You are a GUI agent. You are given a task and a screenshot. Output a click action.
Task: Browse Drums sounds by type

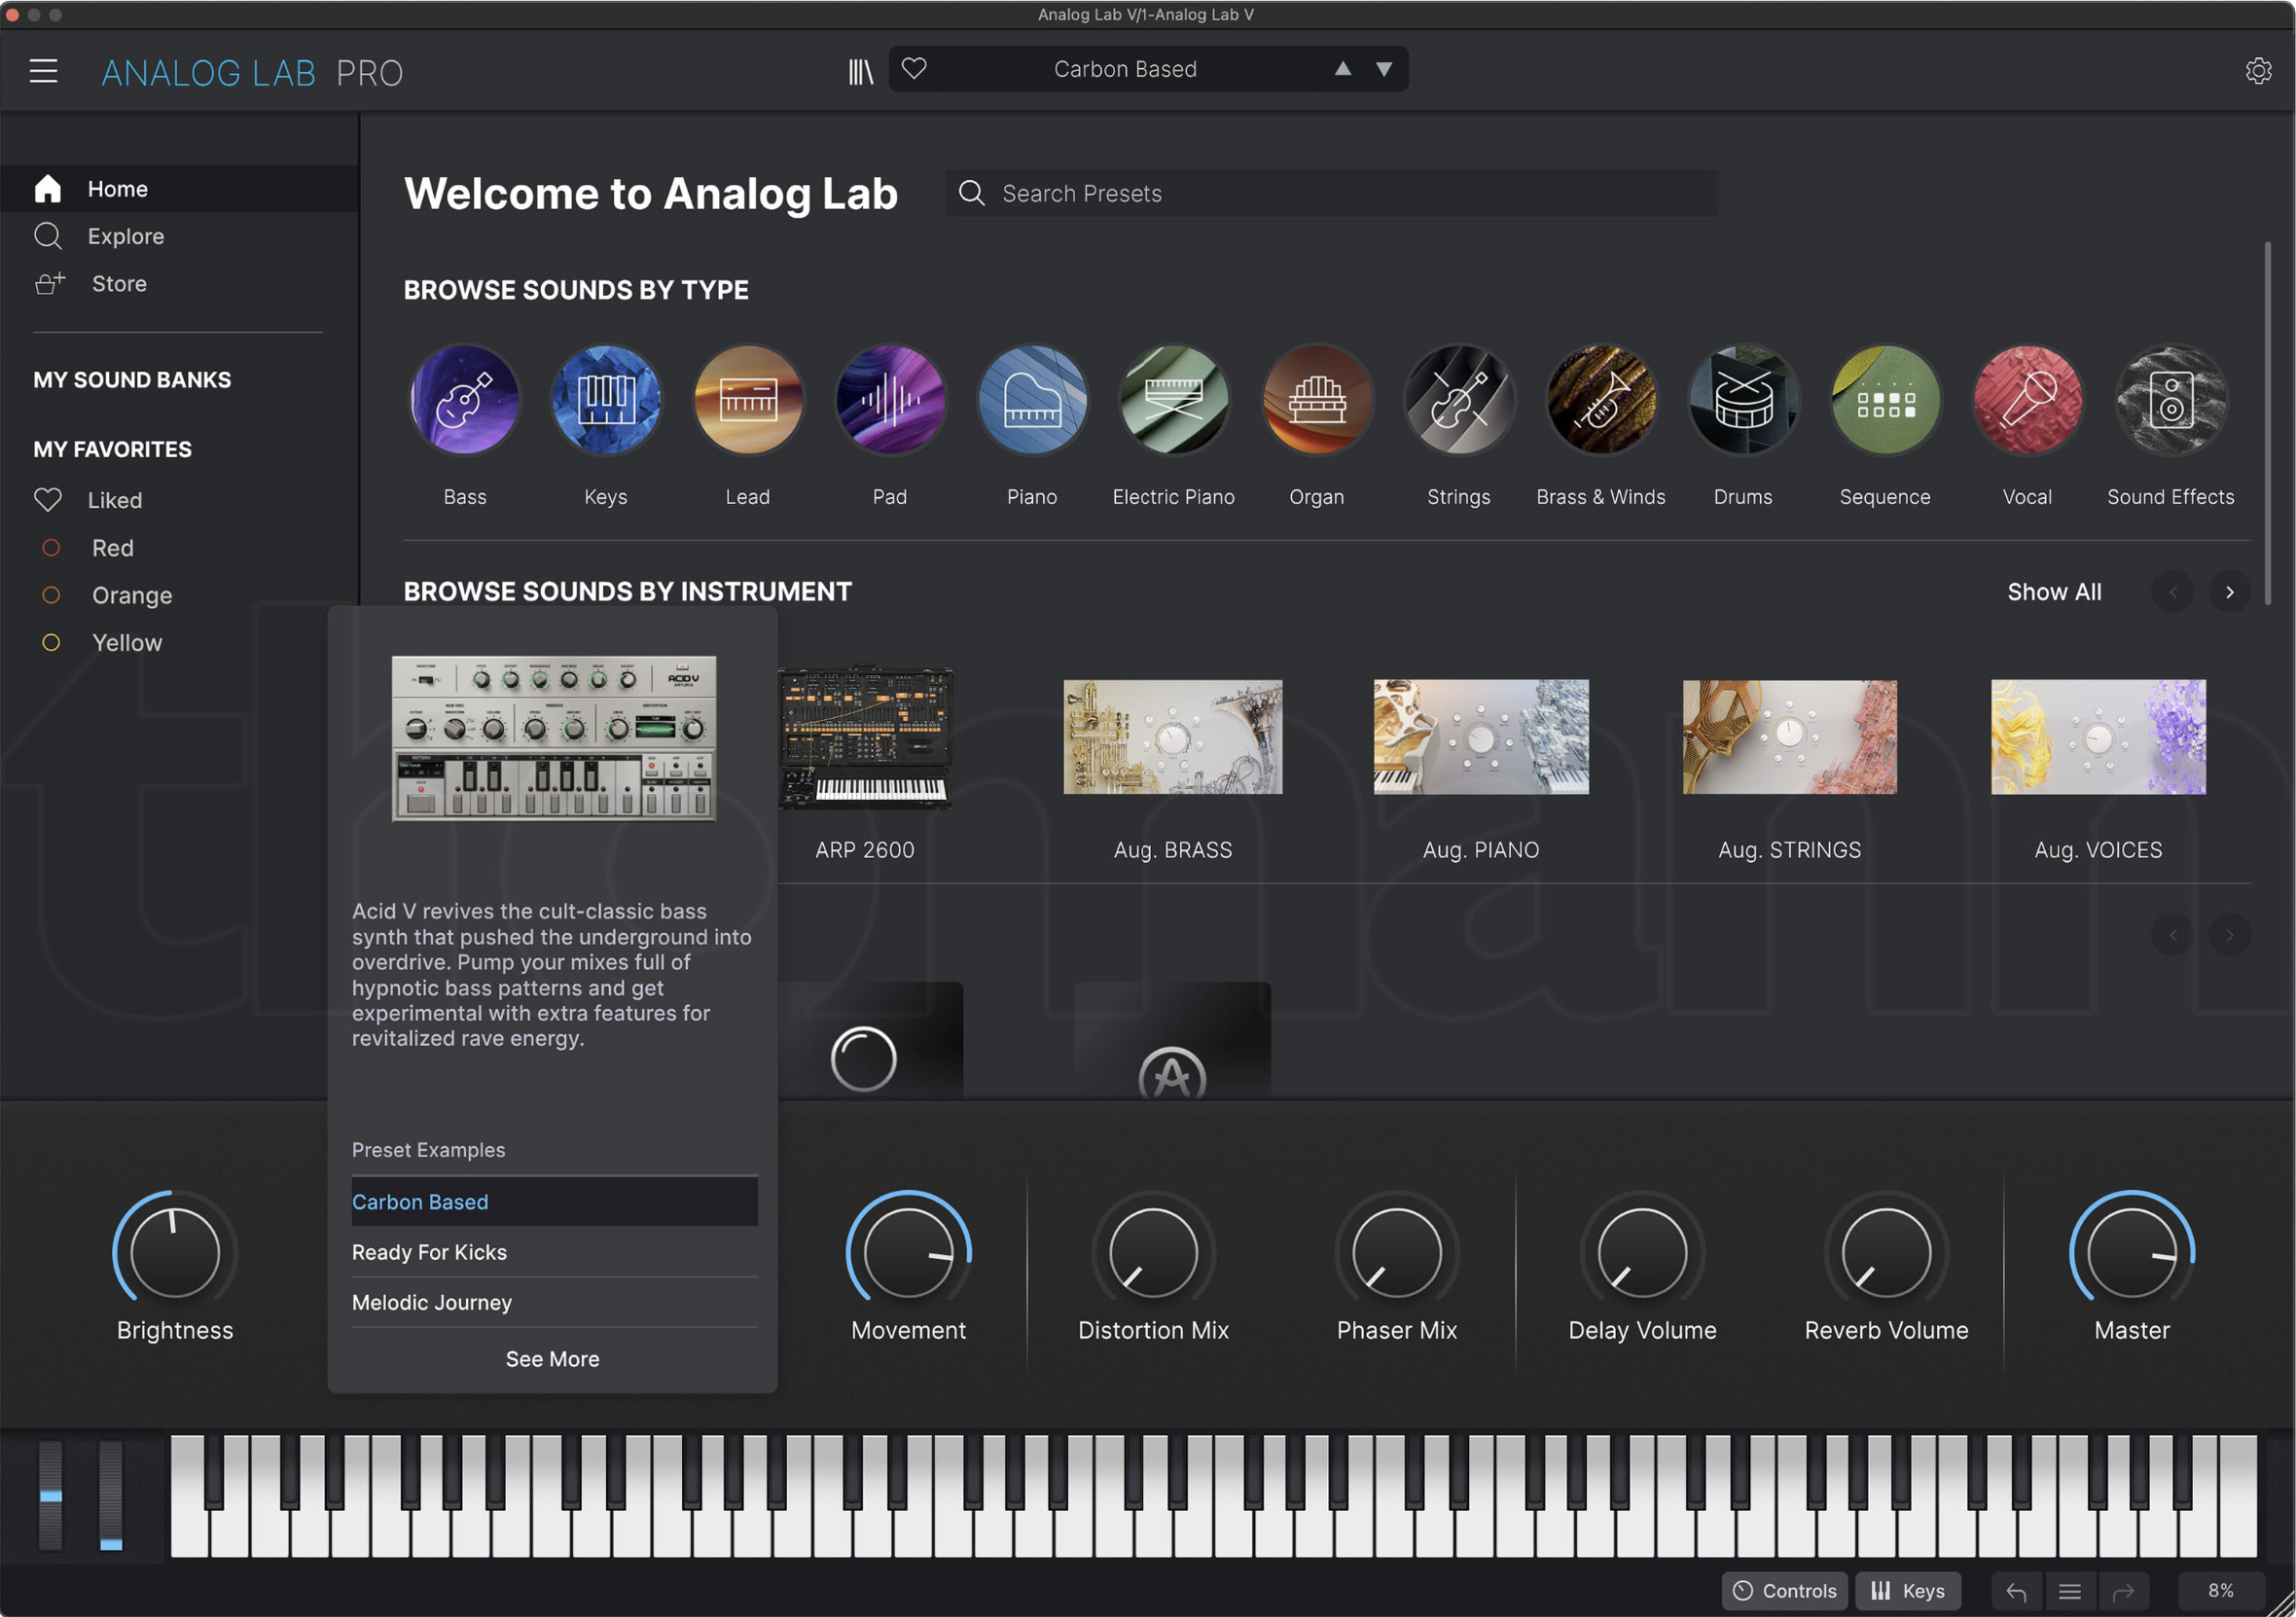[1743, 399]
